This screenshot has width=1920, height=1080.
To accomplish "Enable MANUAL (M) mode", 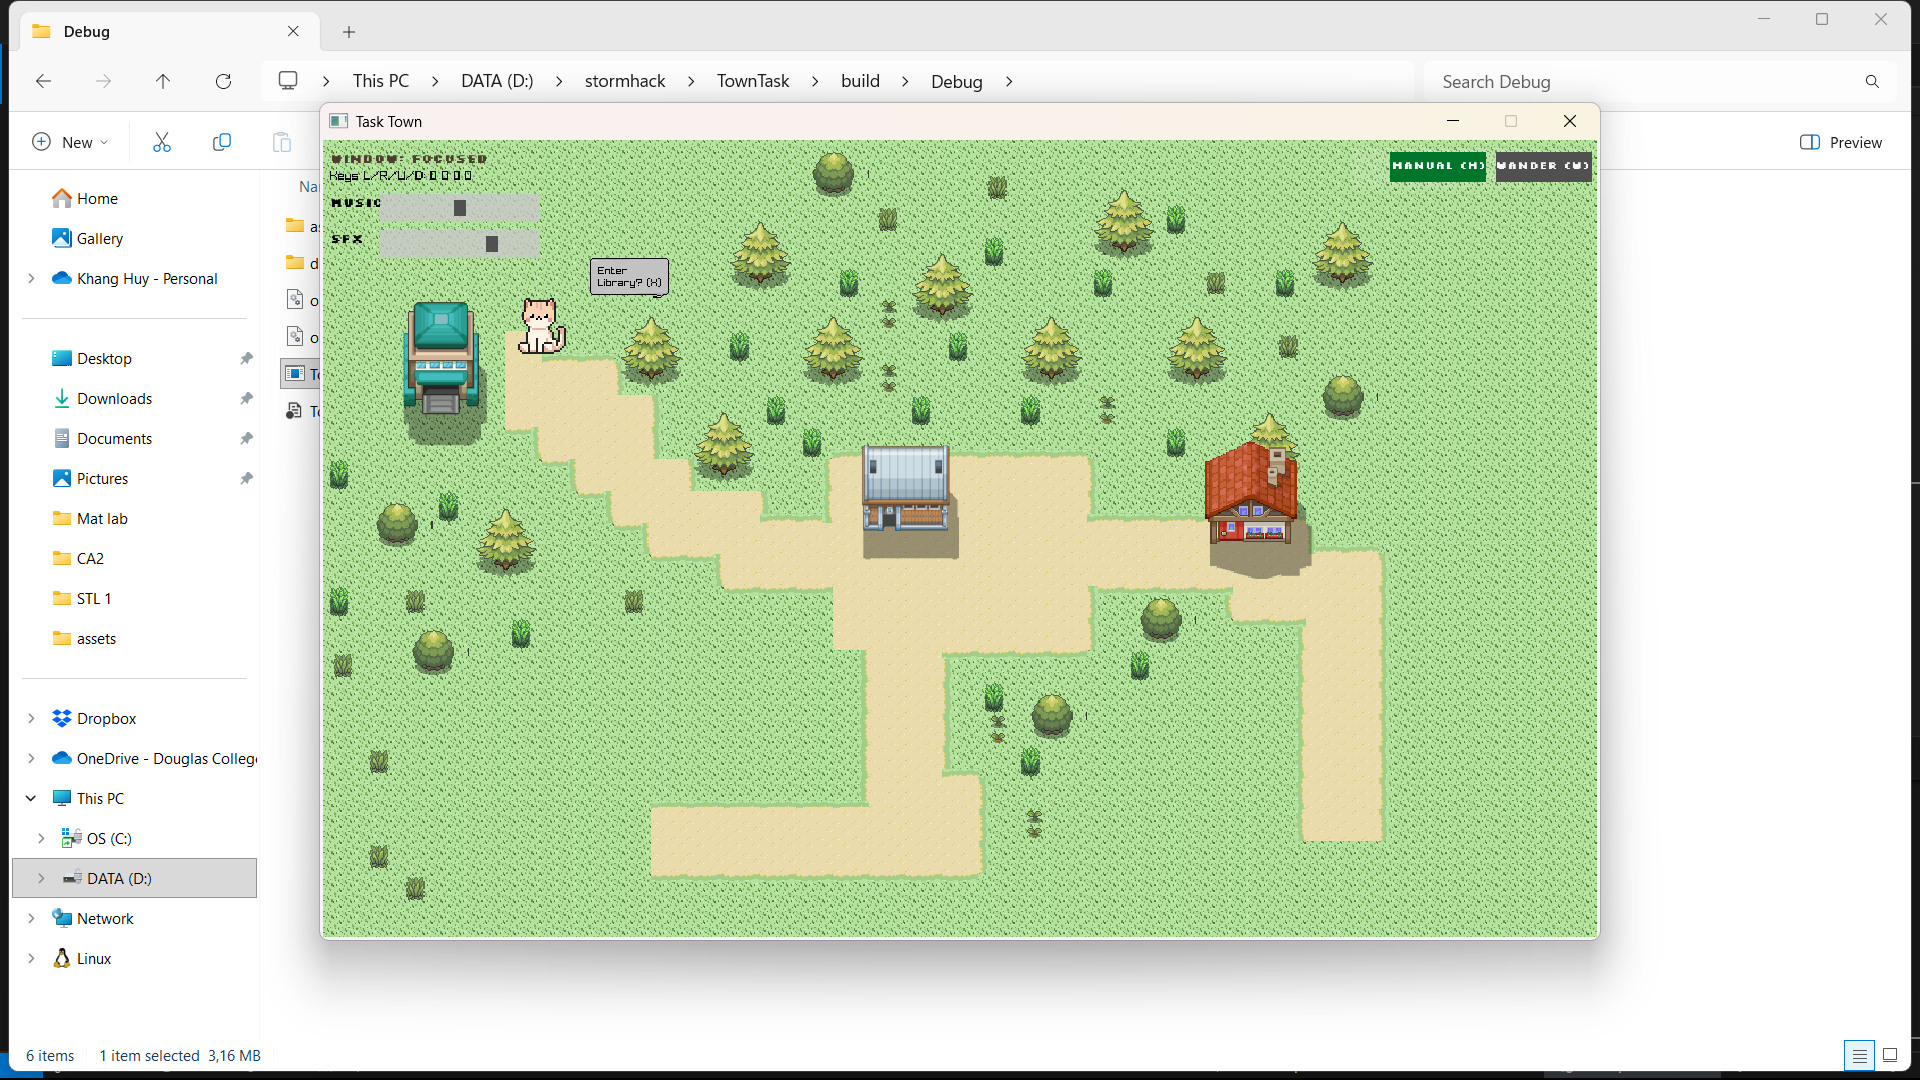I will (x=1437, y=166).
